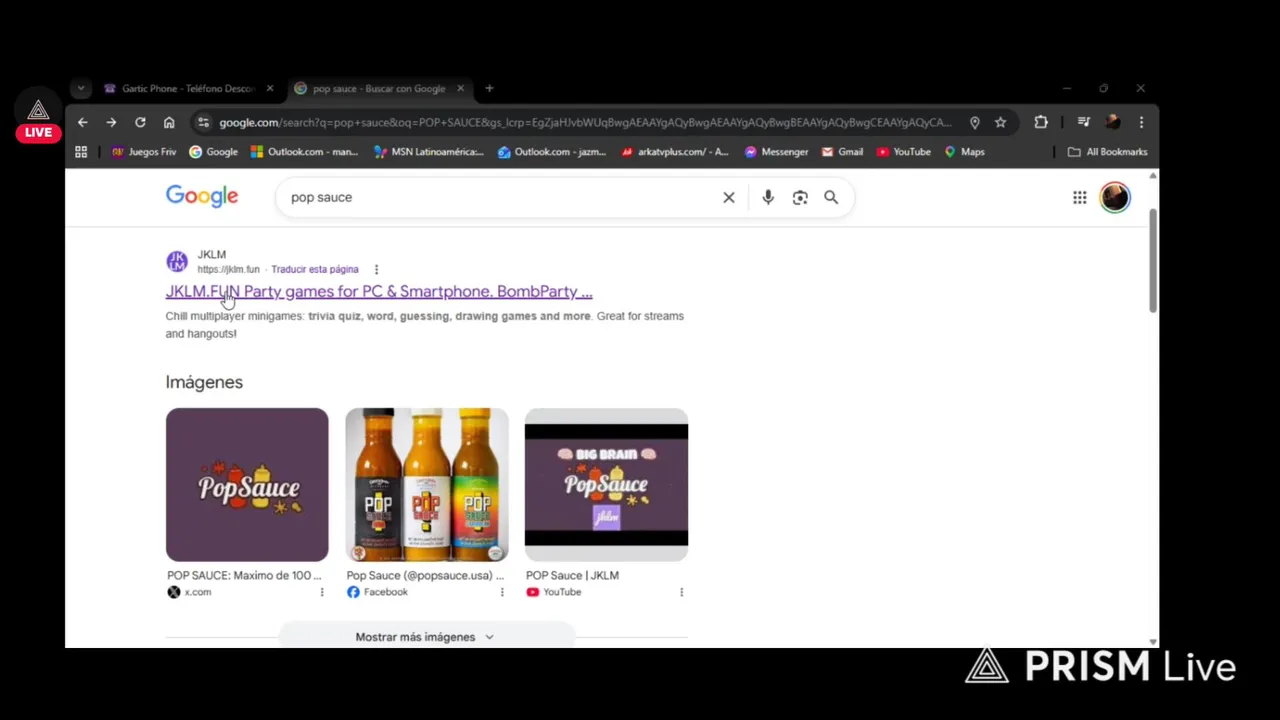Click the page vertical scrollbar

click(x=1153, y=260)
